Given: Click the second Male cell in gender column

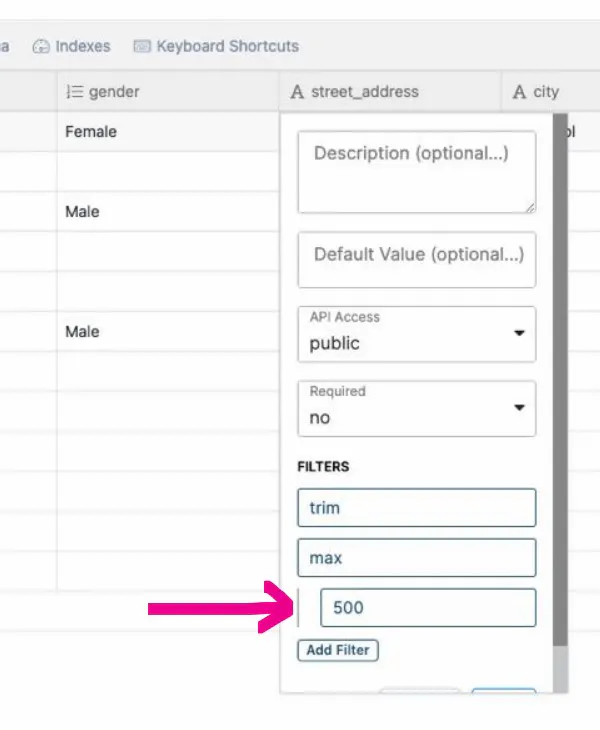Looking at the screenshot, I should [168, 332].
